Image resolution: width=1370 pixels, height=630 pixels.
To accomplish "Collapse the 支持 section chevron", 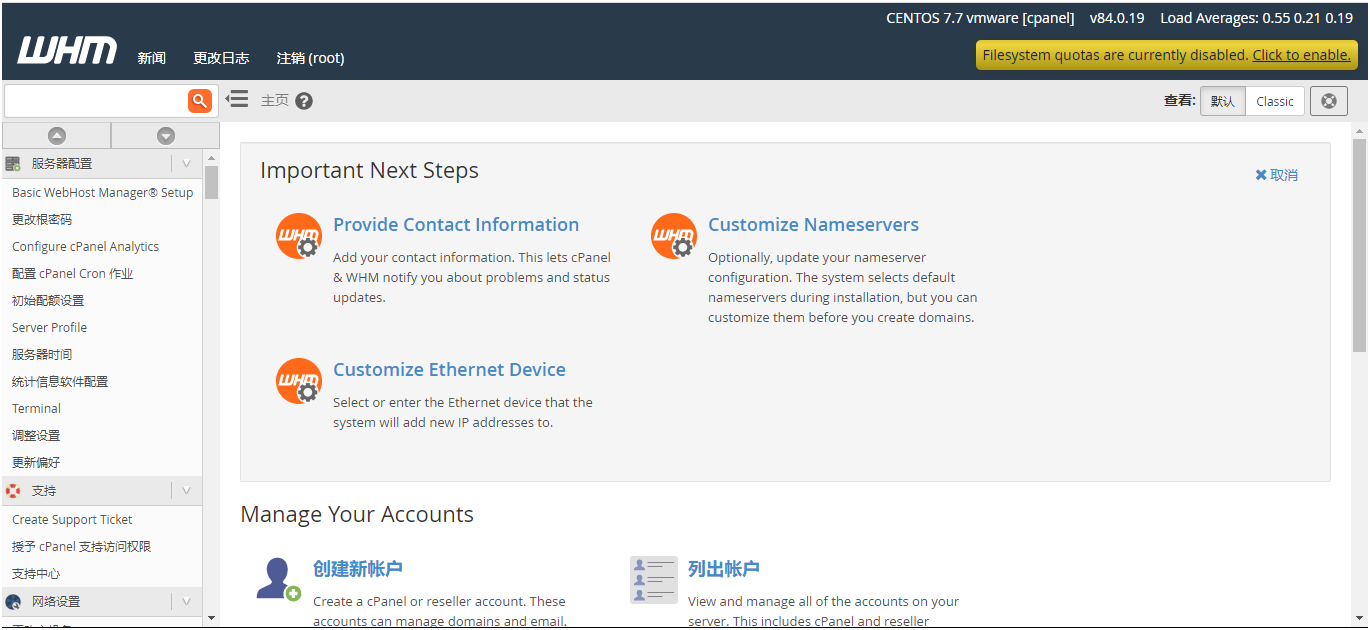I will pyautogui.click(x=186, y=491).
